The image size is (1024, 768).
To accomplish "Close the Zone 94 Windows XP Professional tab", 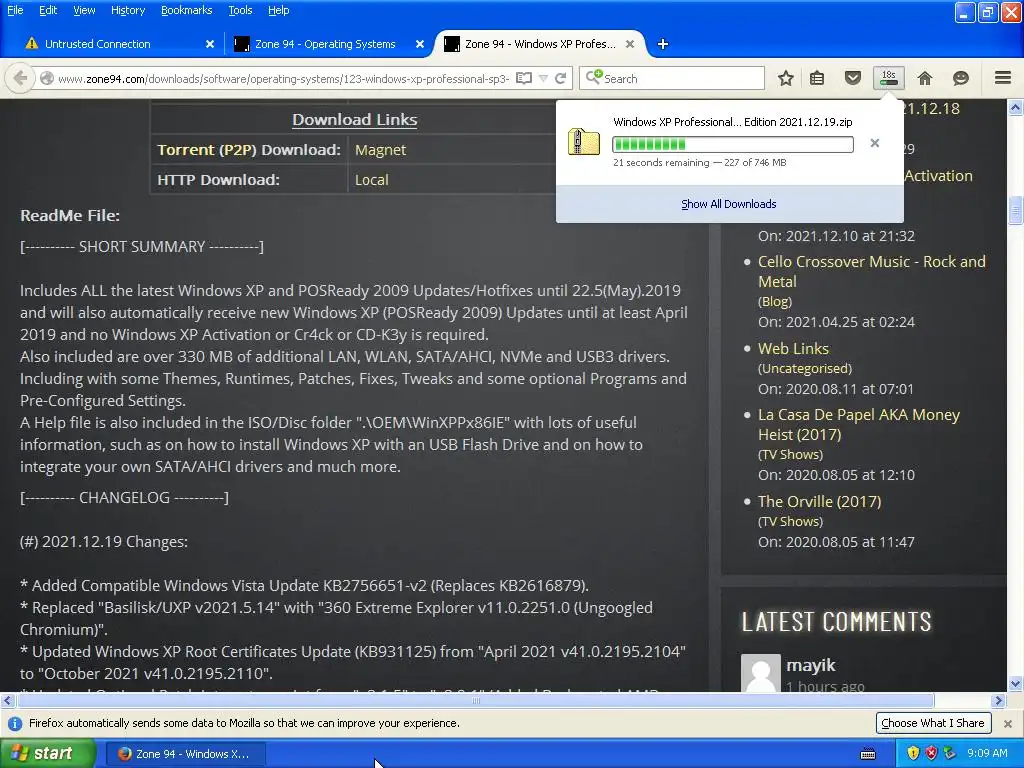I will pyautogui.click(x=630, y=44).
